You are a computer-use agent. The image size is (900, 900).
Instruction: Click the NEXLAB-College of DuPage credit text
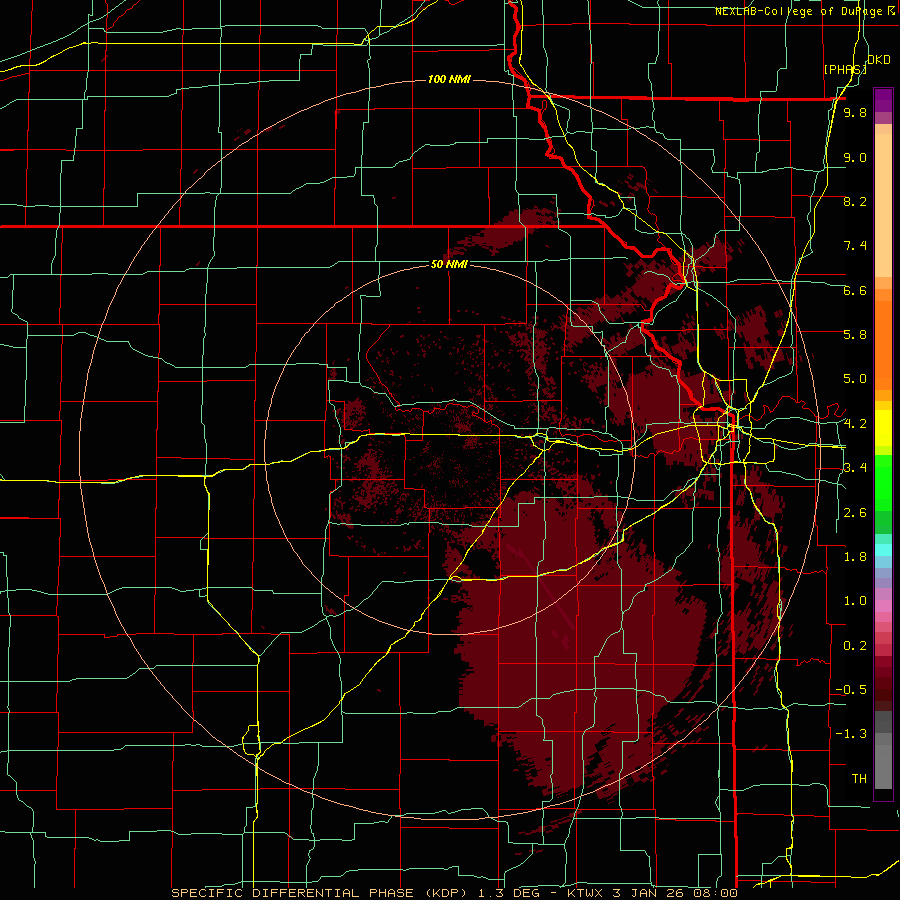[800, 11]
